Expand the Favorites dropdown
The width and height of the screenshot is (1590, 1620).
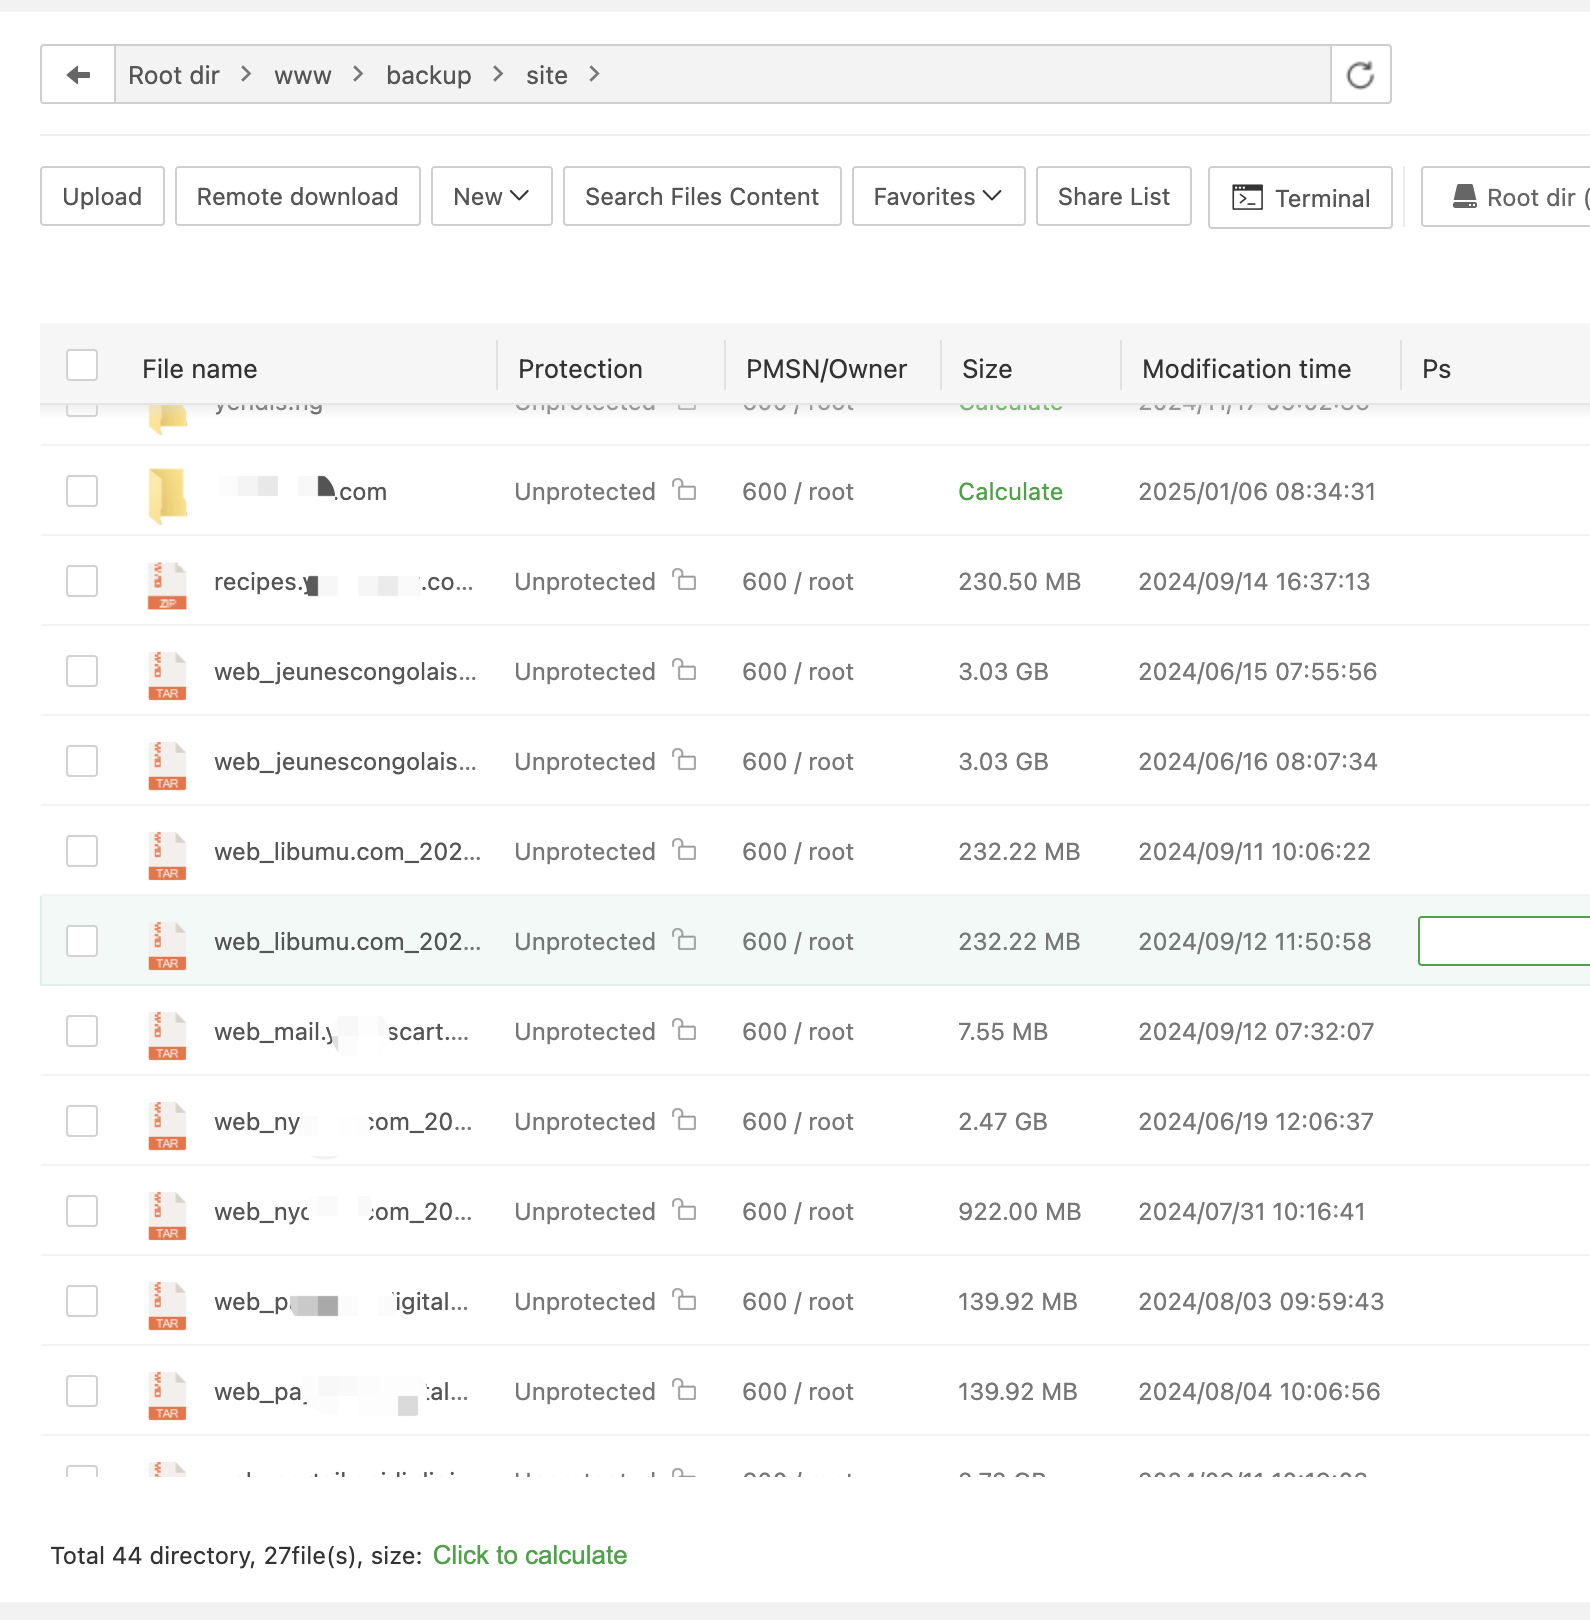pos(938,197)
